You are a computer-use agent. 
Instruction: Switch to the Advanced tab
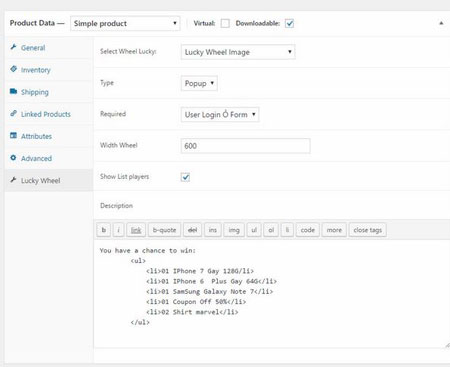(x=49, y=158)
